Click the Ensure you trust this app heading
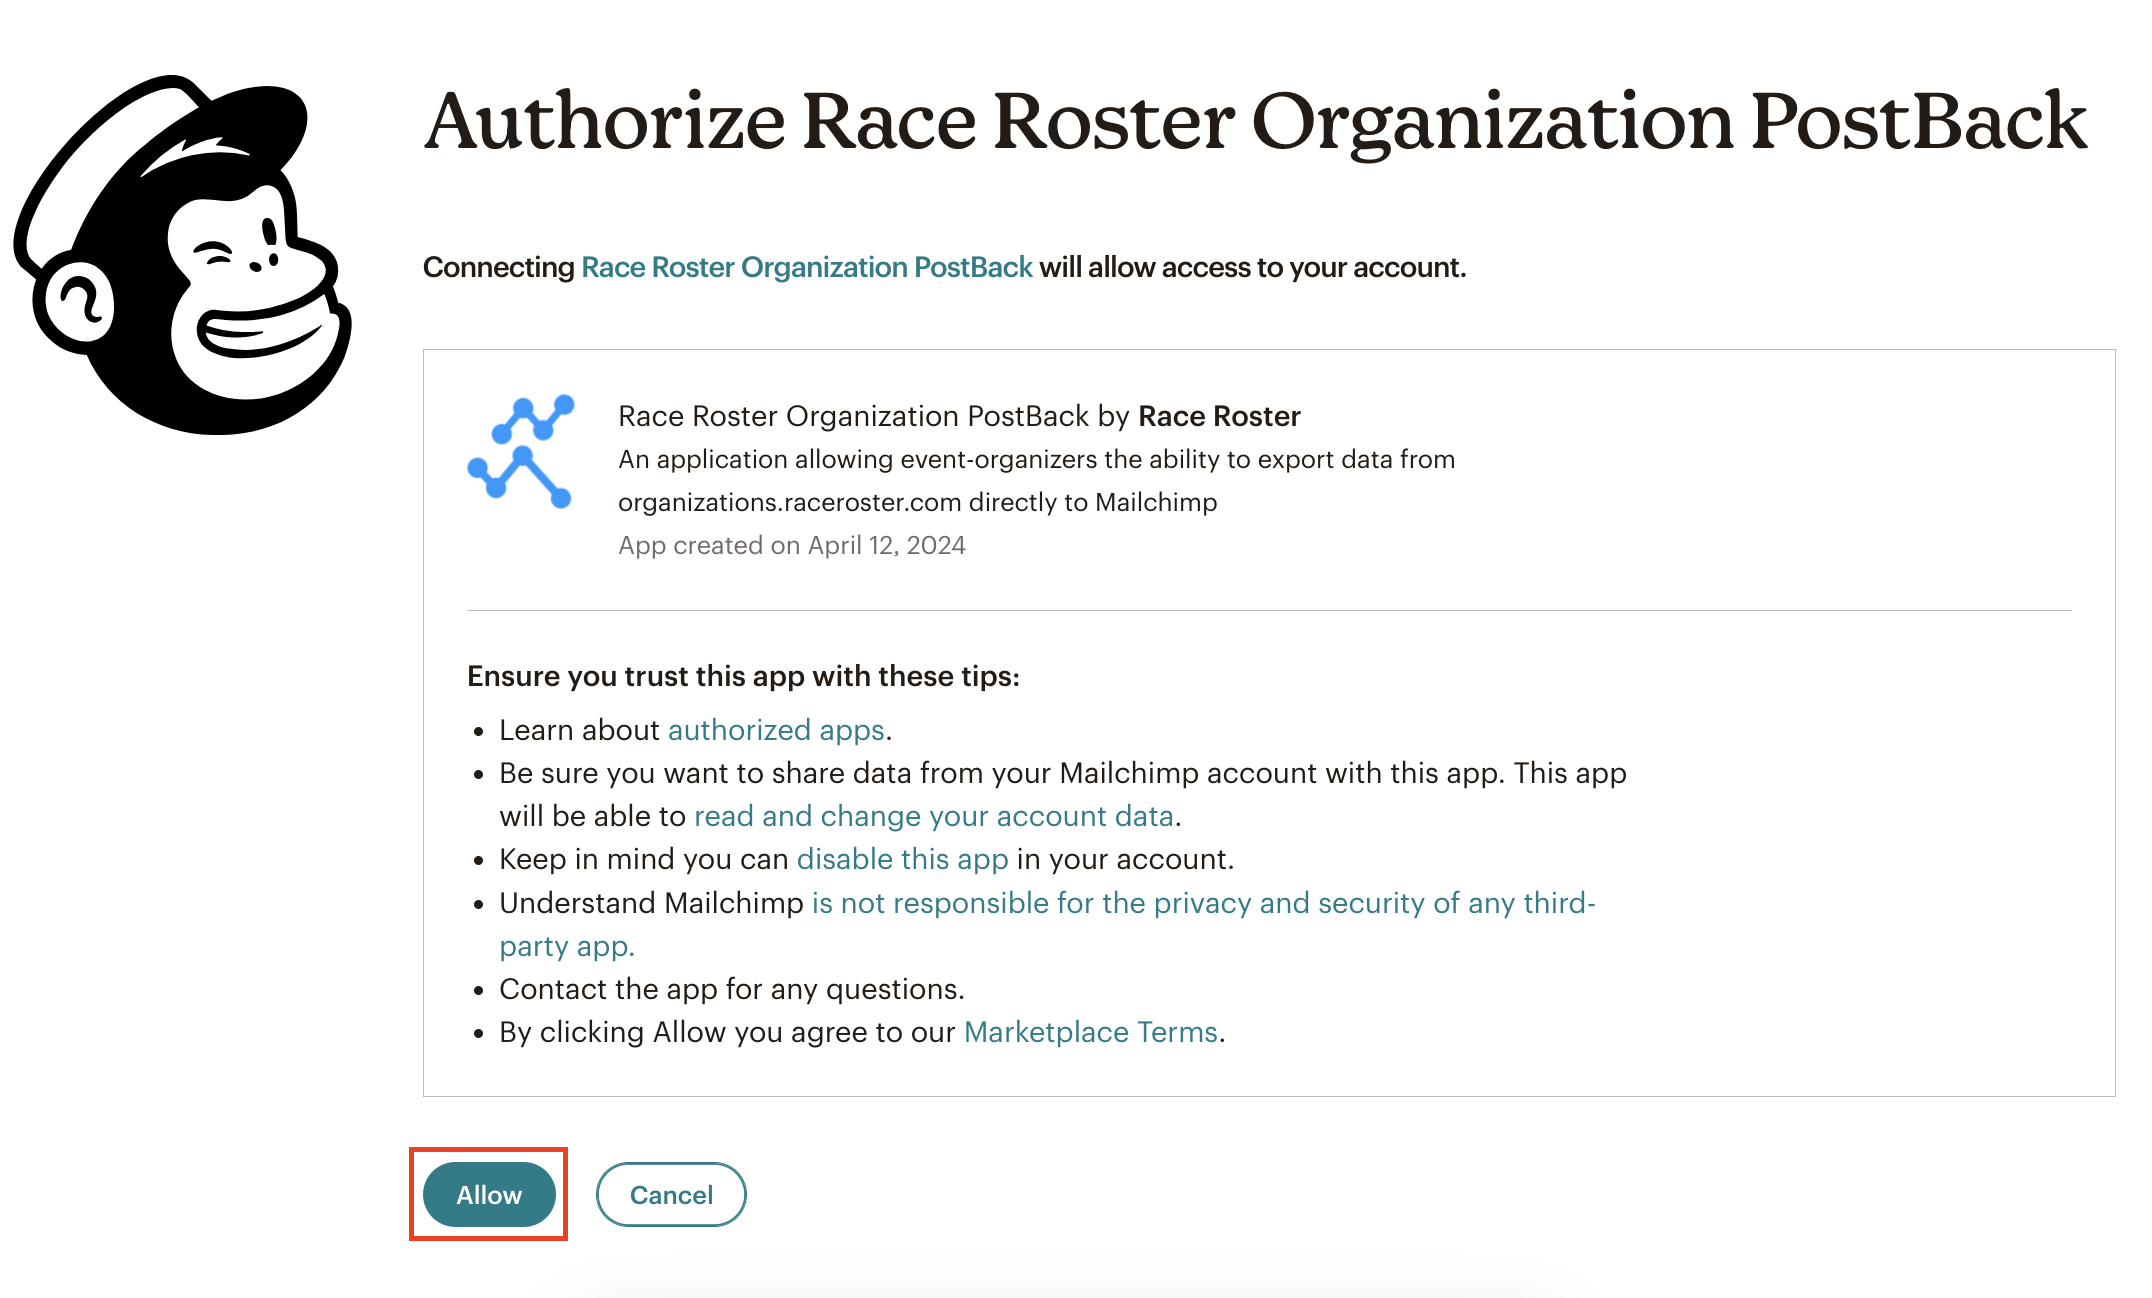The image size is (2152, 1298). point(743,676)
